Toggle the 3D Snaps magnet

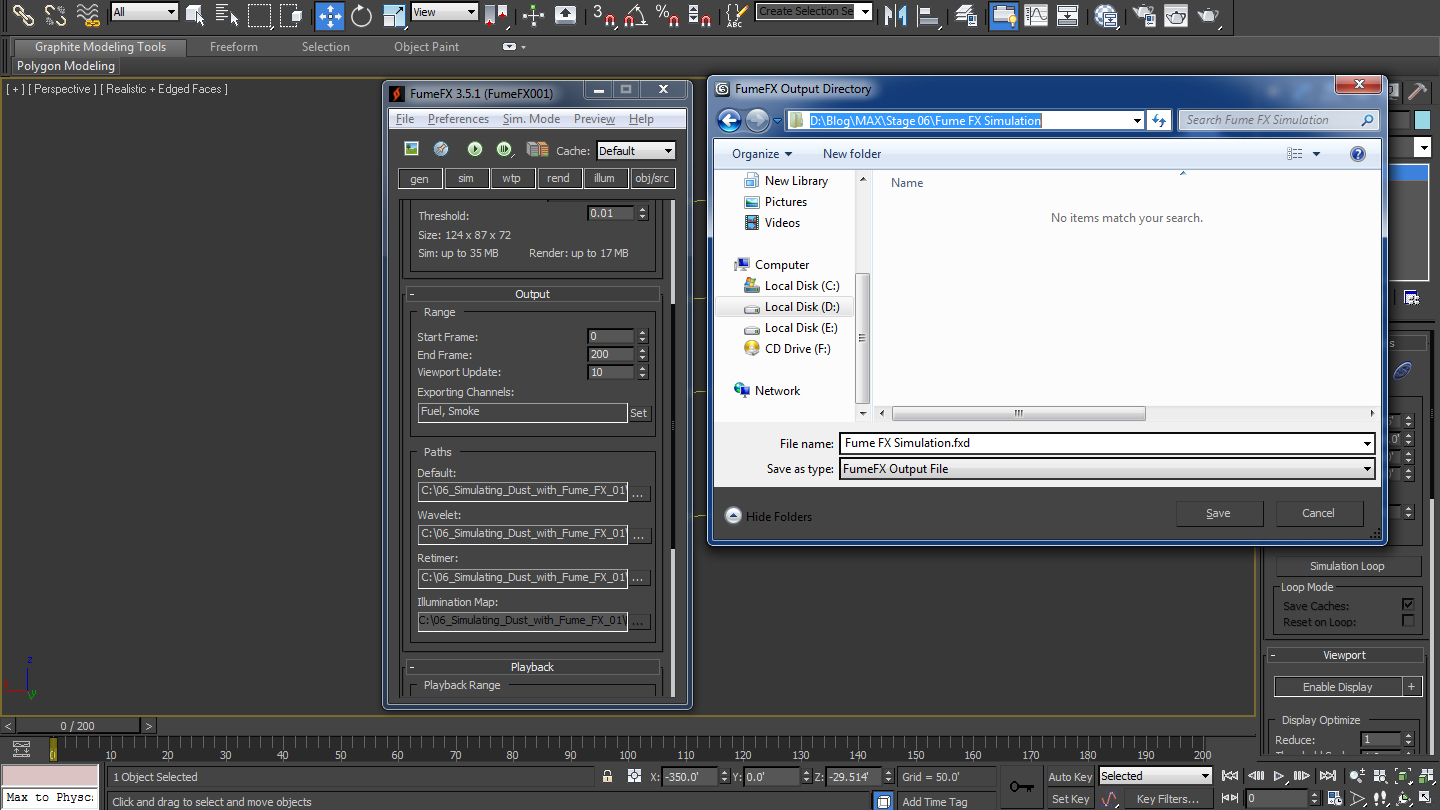point(604,15)
